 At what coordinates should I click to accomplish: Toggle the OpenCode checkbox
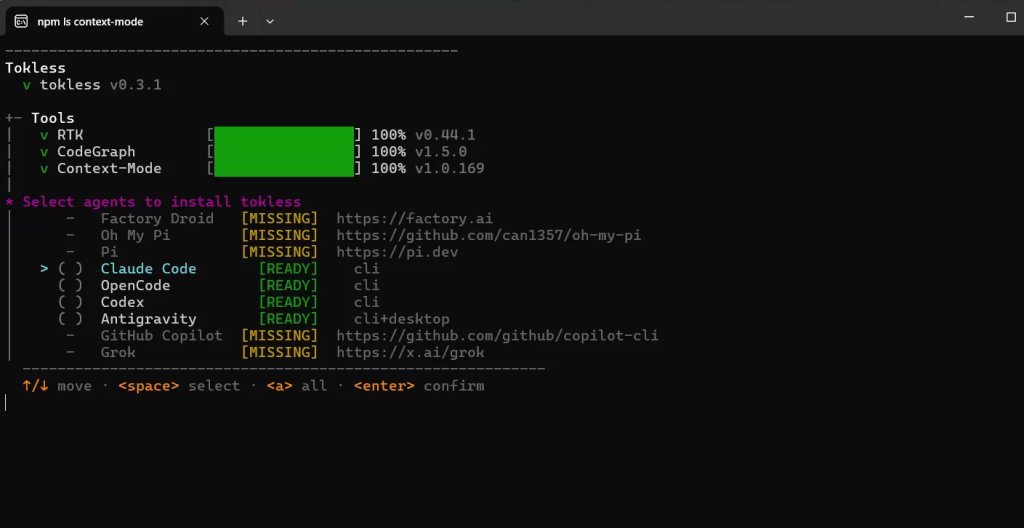[x=71, y=286]
